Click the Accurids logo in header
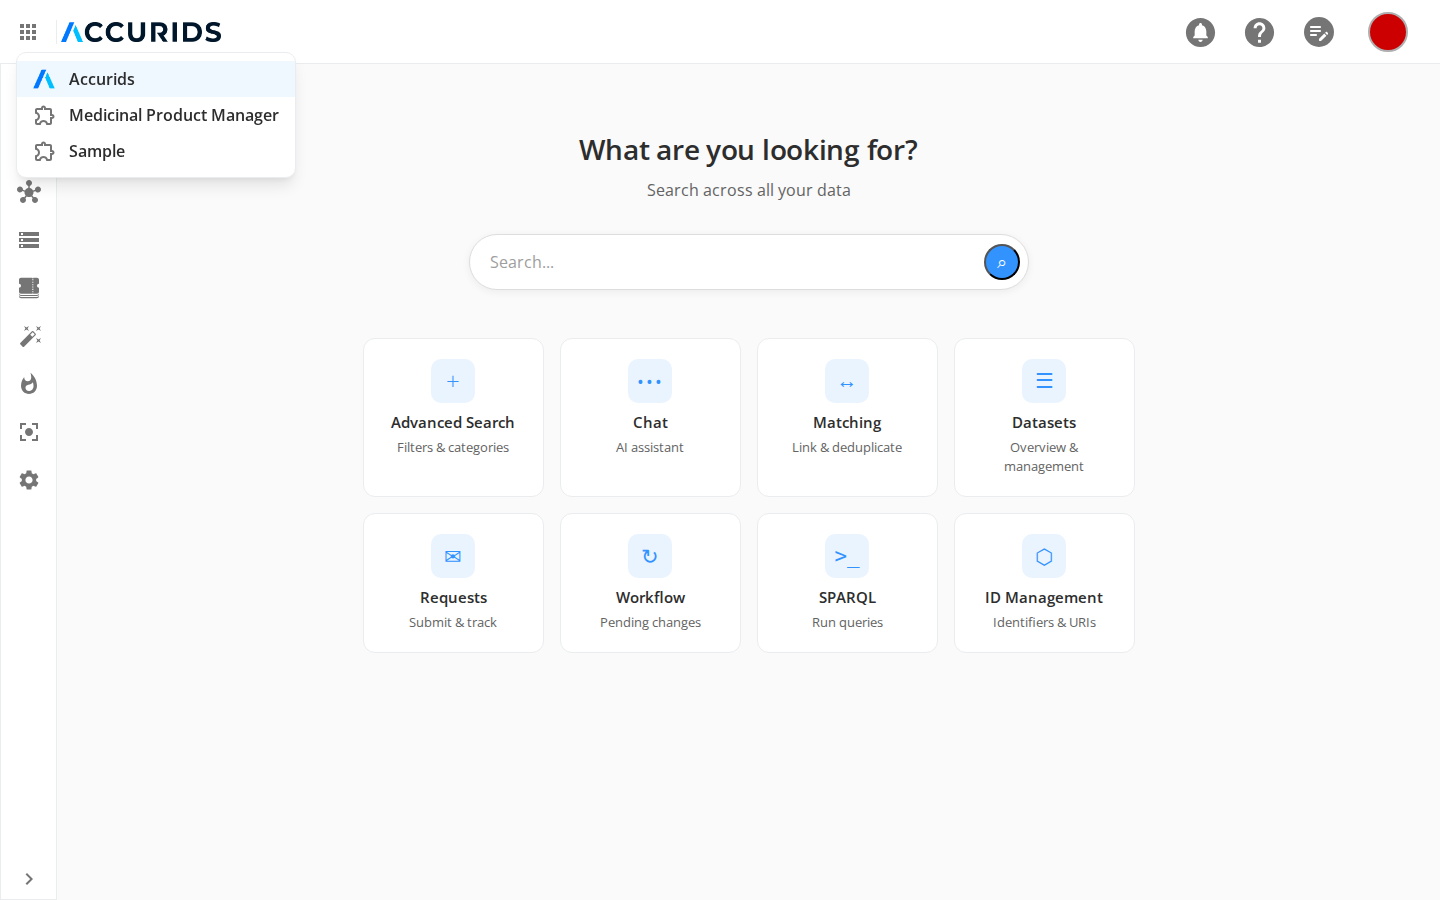This screenshot has height=900, width=1440. pyautogui.click(x=141, y=32)
